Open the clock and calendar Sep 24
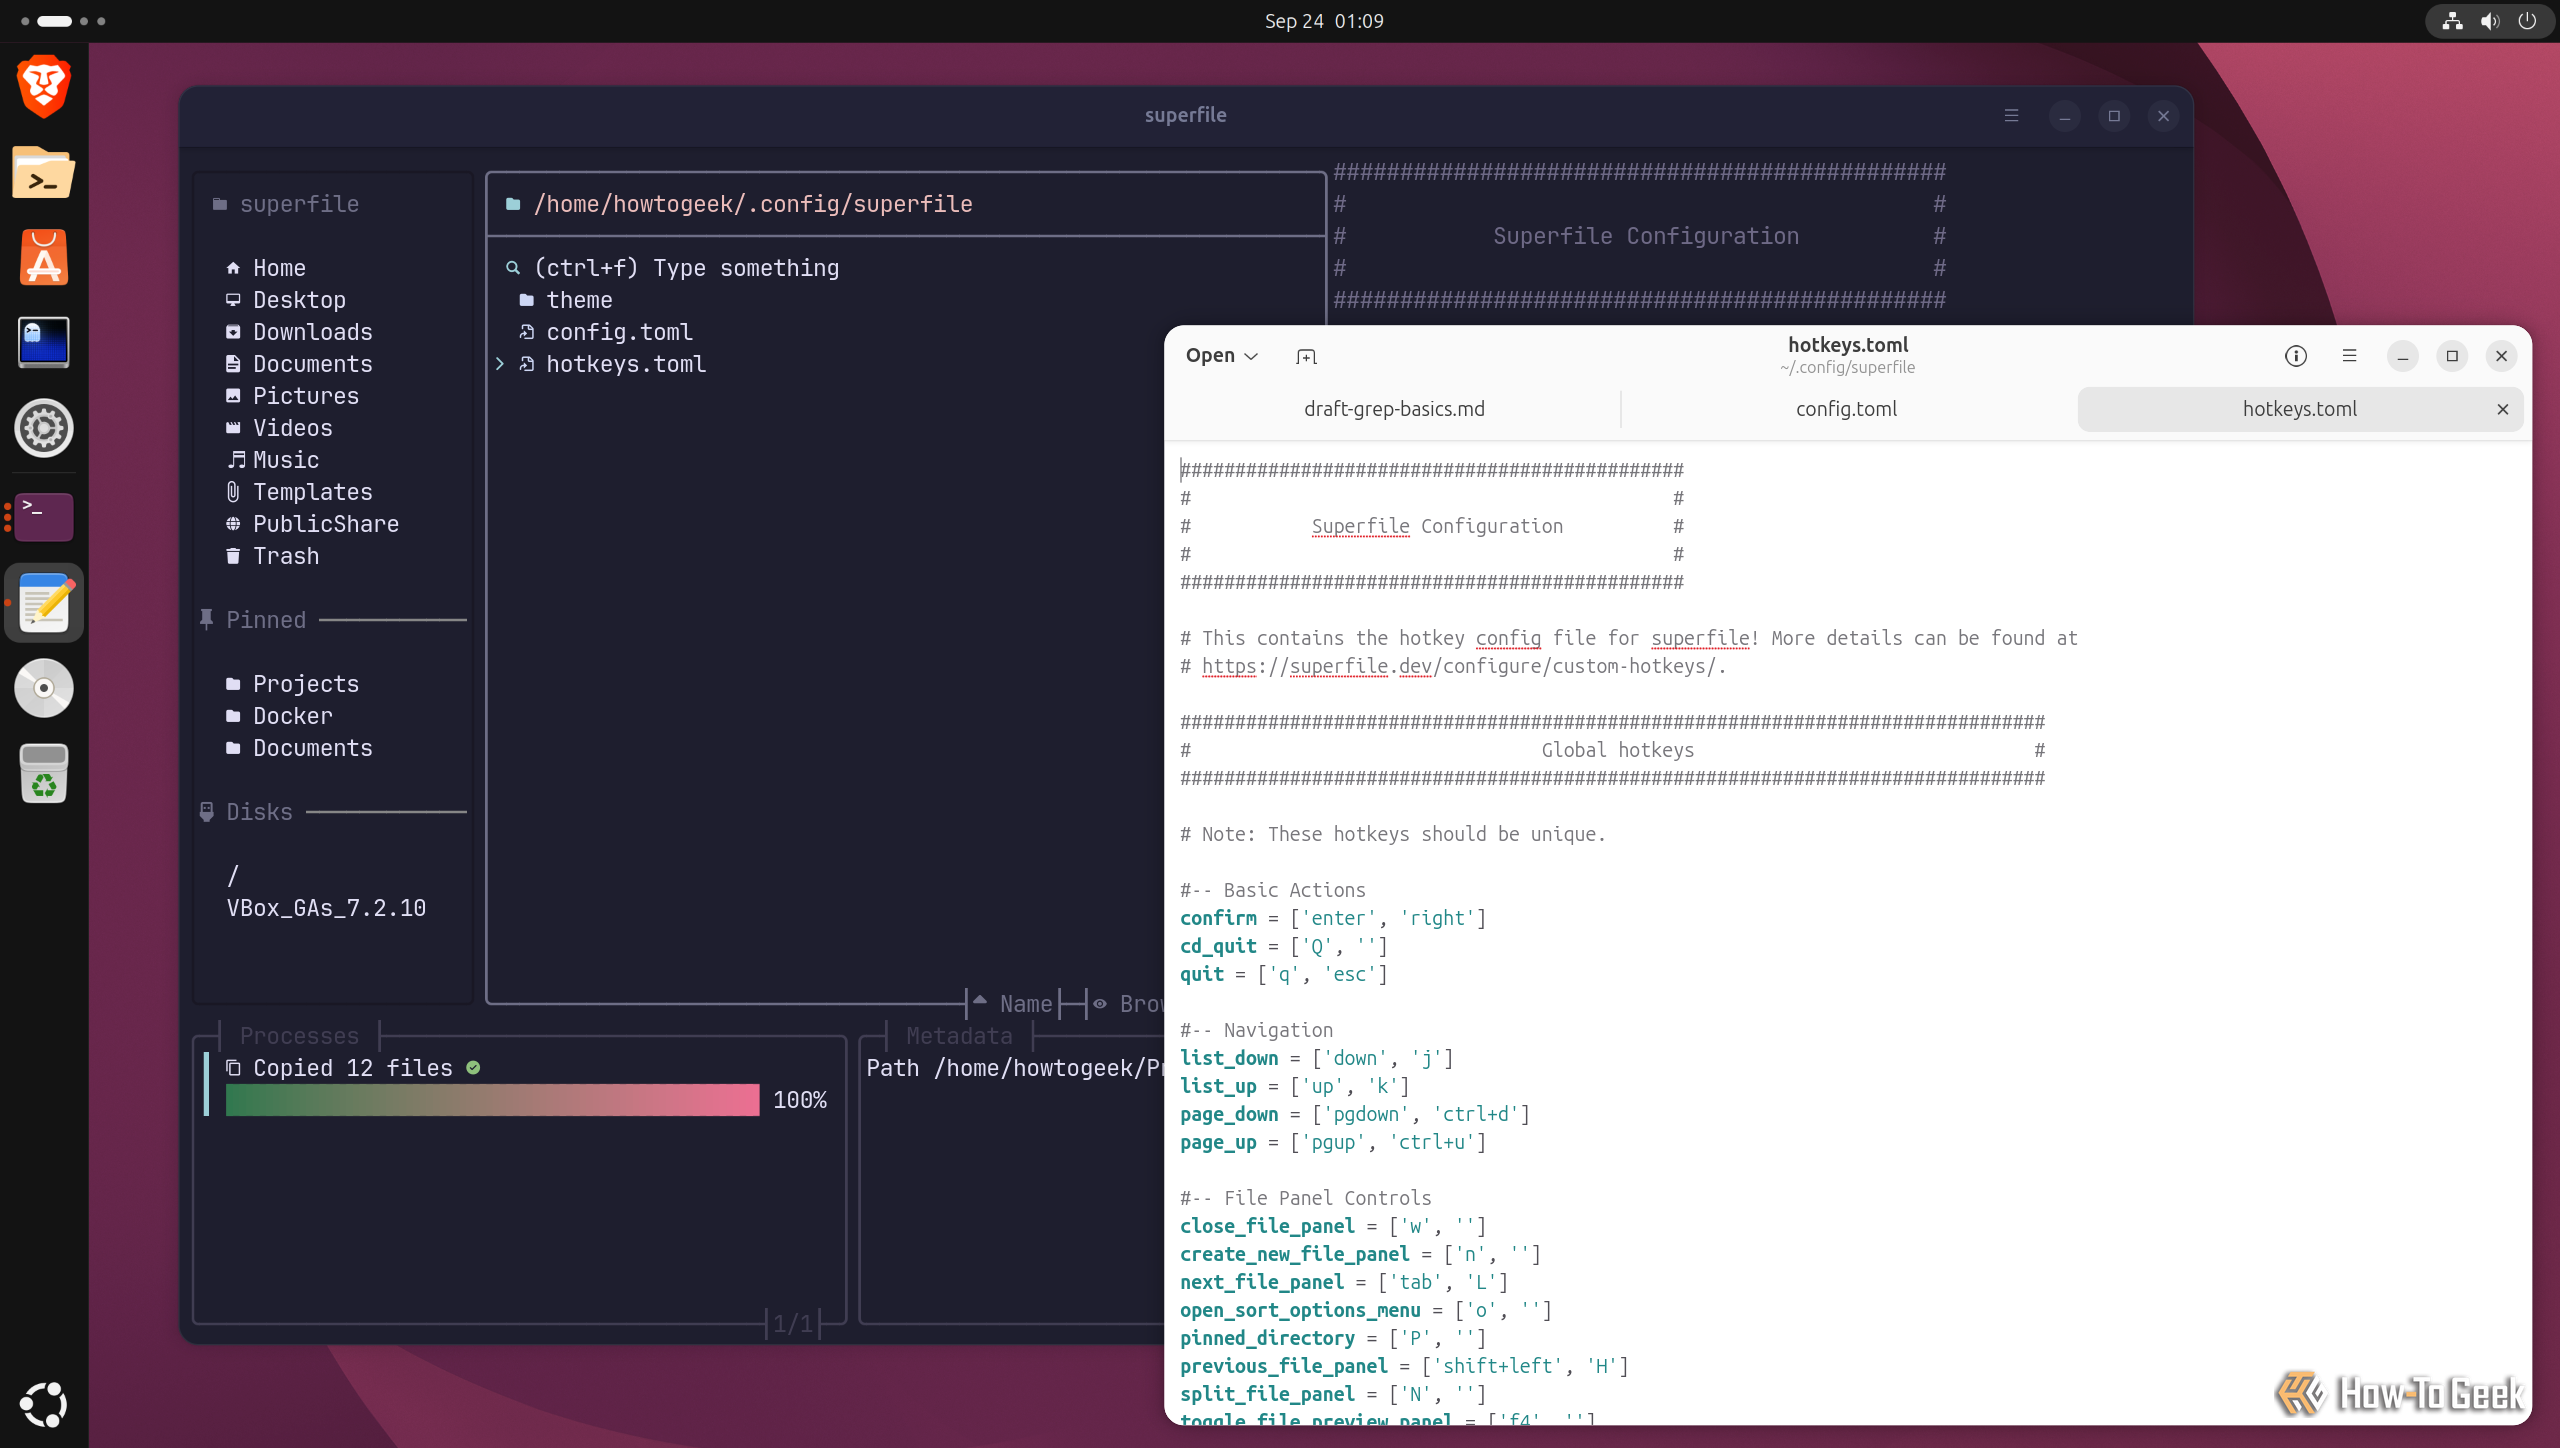 pyautogui.click(x=1323, y=21)
